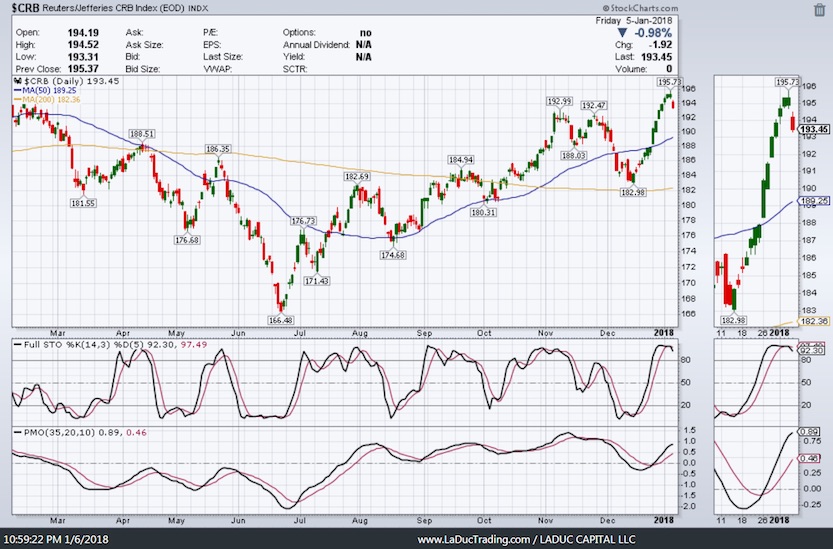Click the 192.47 peak label
Screen dimensions: 833x549
point(594,106)
